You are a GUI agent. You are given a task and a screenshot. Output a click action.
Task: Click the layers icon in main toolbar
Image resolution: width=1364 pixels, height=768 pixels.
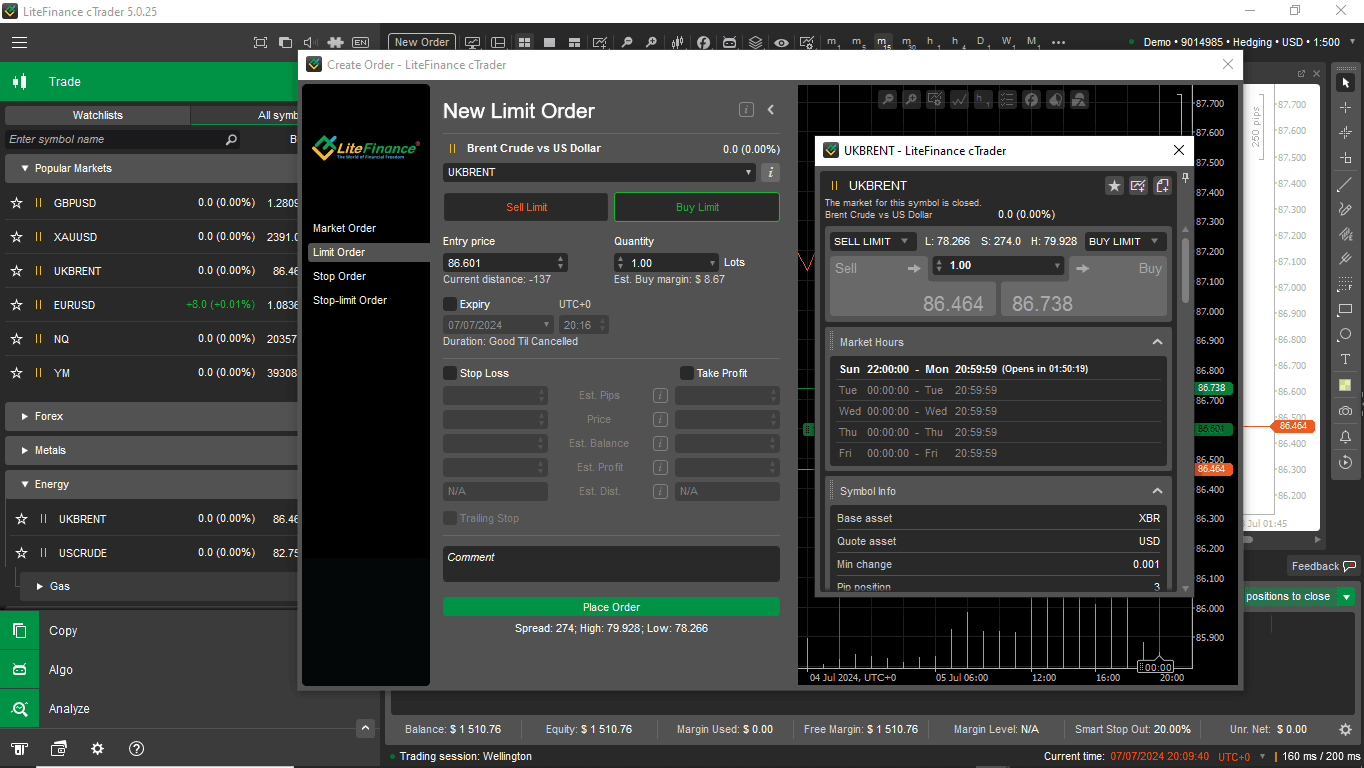click(x=756, y=43)
